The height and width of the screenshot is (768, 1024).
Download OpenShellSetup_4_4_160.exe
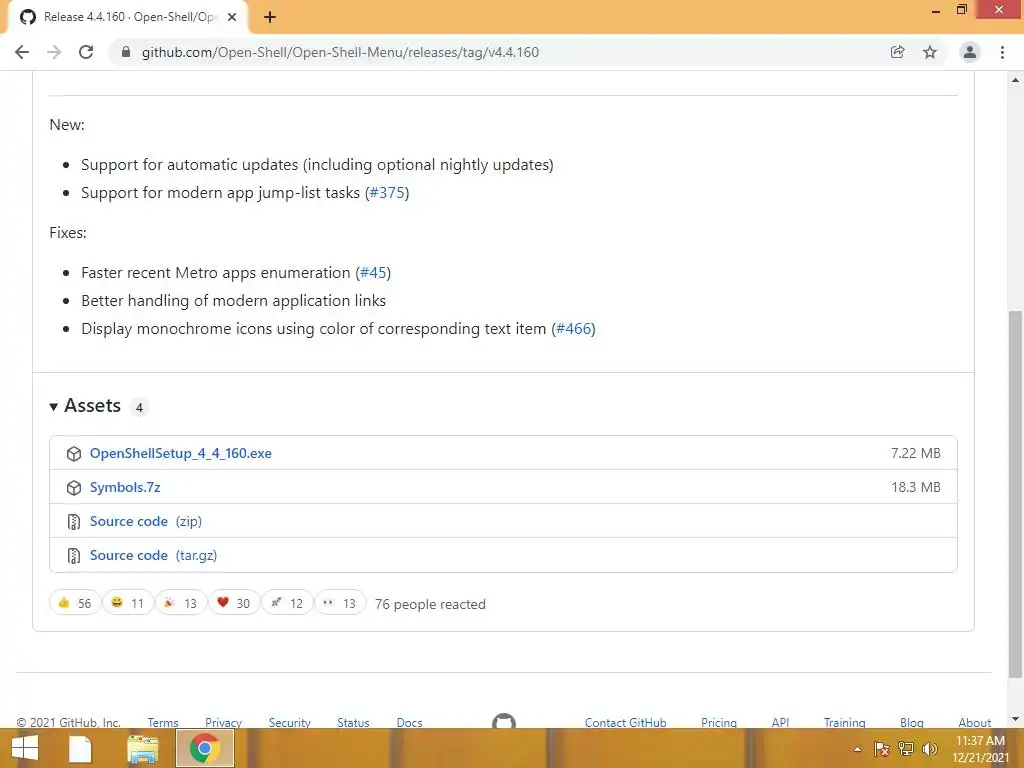180,453
